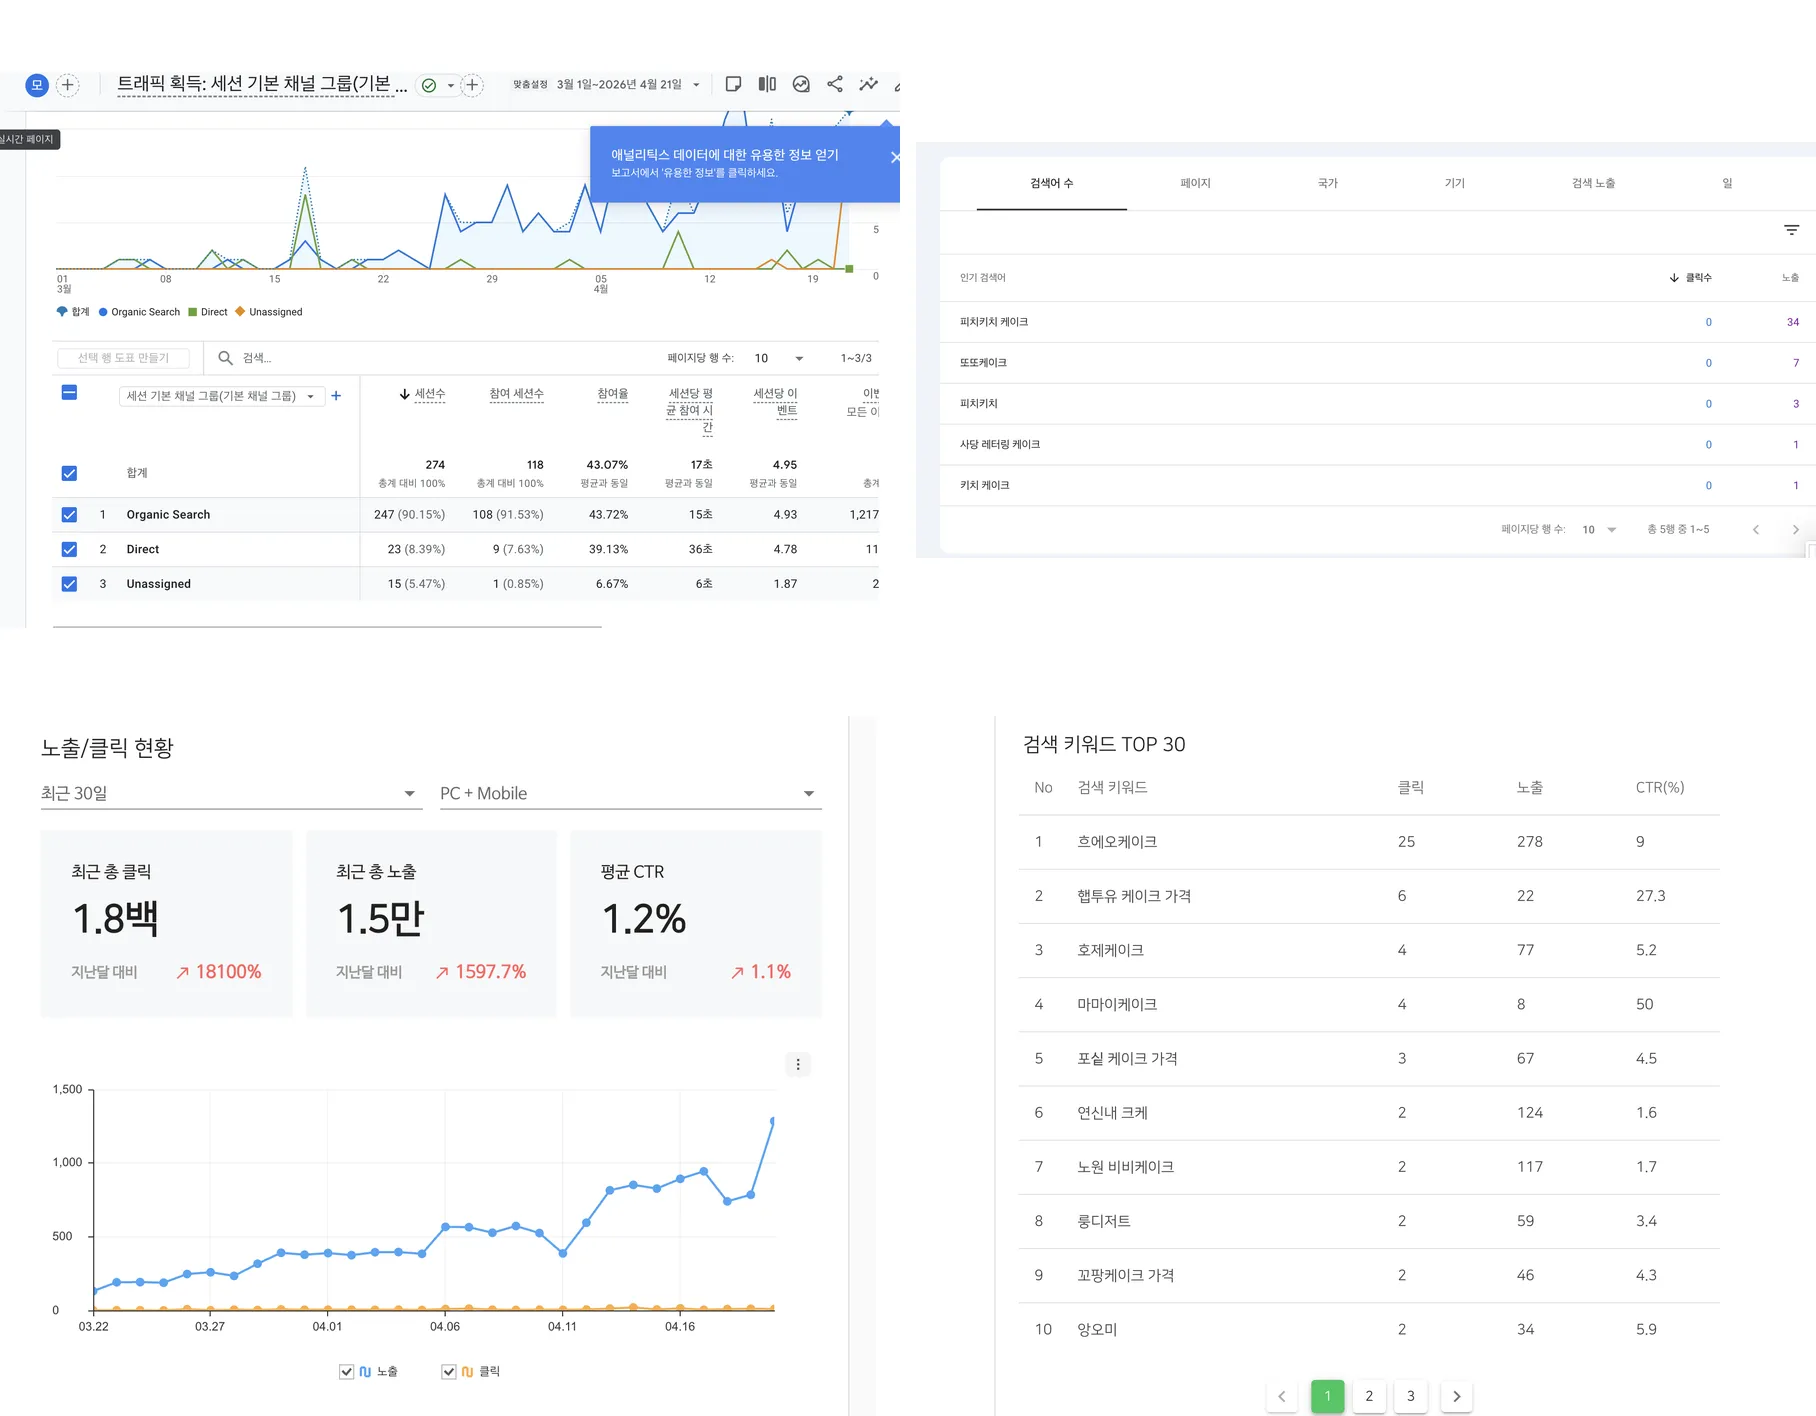
Task: Click the filter rows icon in Search Console
Action: pyautogui.click(x=1792, y=231)
